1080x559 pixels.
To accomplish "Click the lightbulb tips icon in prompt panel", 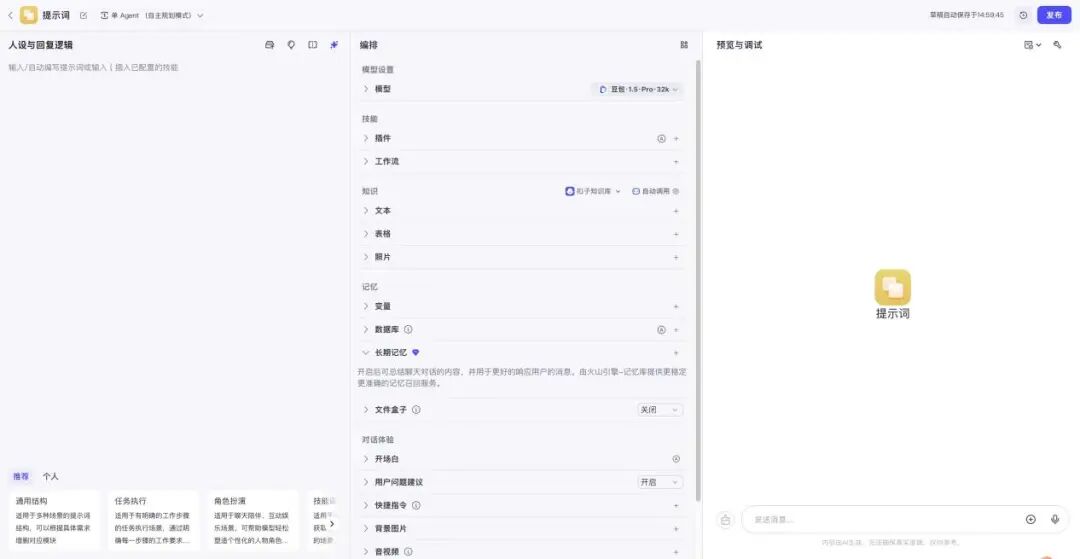I will (x=291, y=45).
